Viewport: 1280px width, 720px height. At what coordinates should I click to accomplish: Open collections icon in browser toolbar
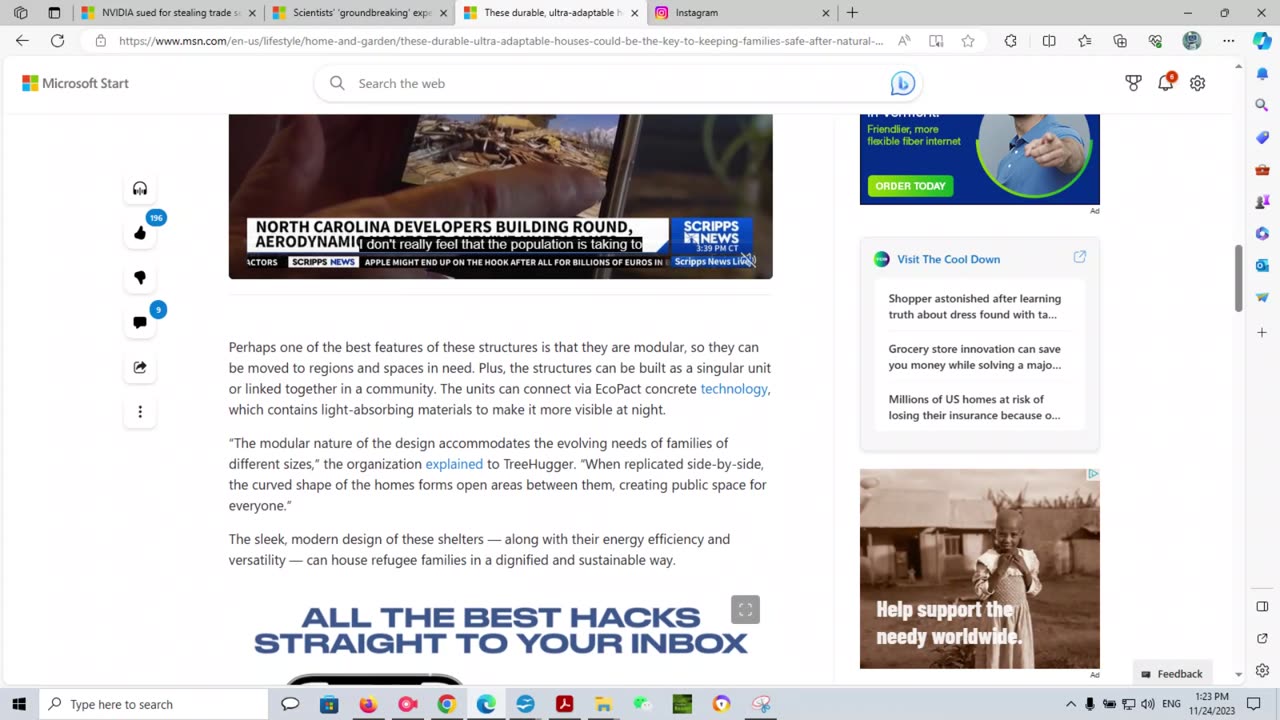pyautogui.click(x=1120, y=41)
